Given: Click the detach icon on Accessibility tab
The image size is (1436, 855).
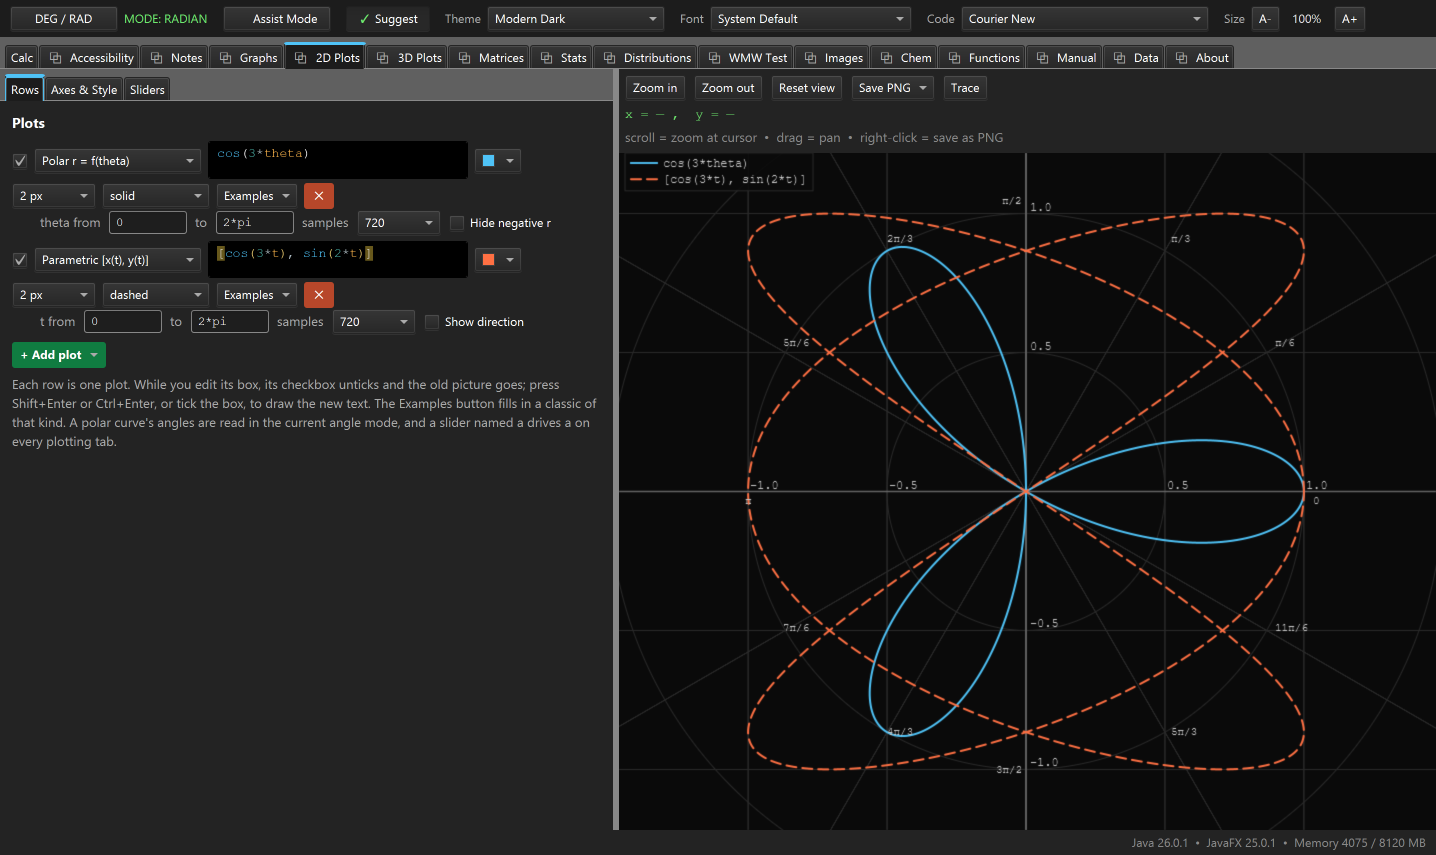Looking at the screenshot, I should [x=56, y=58].
